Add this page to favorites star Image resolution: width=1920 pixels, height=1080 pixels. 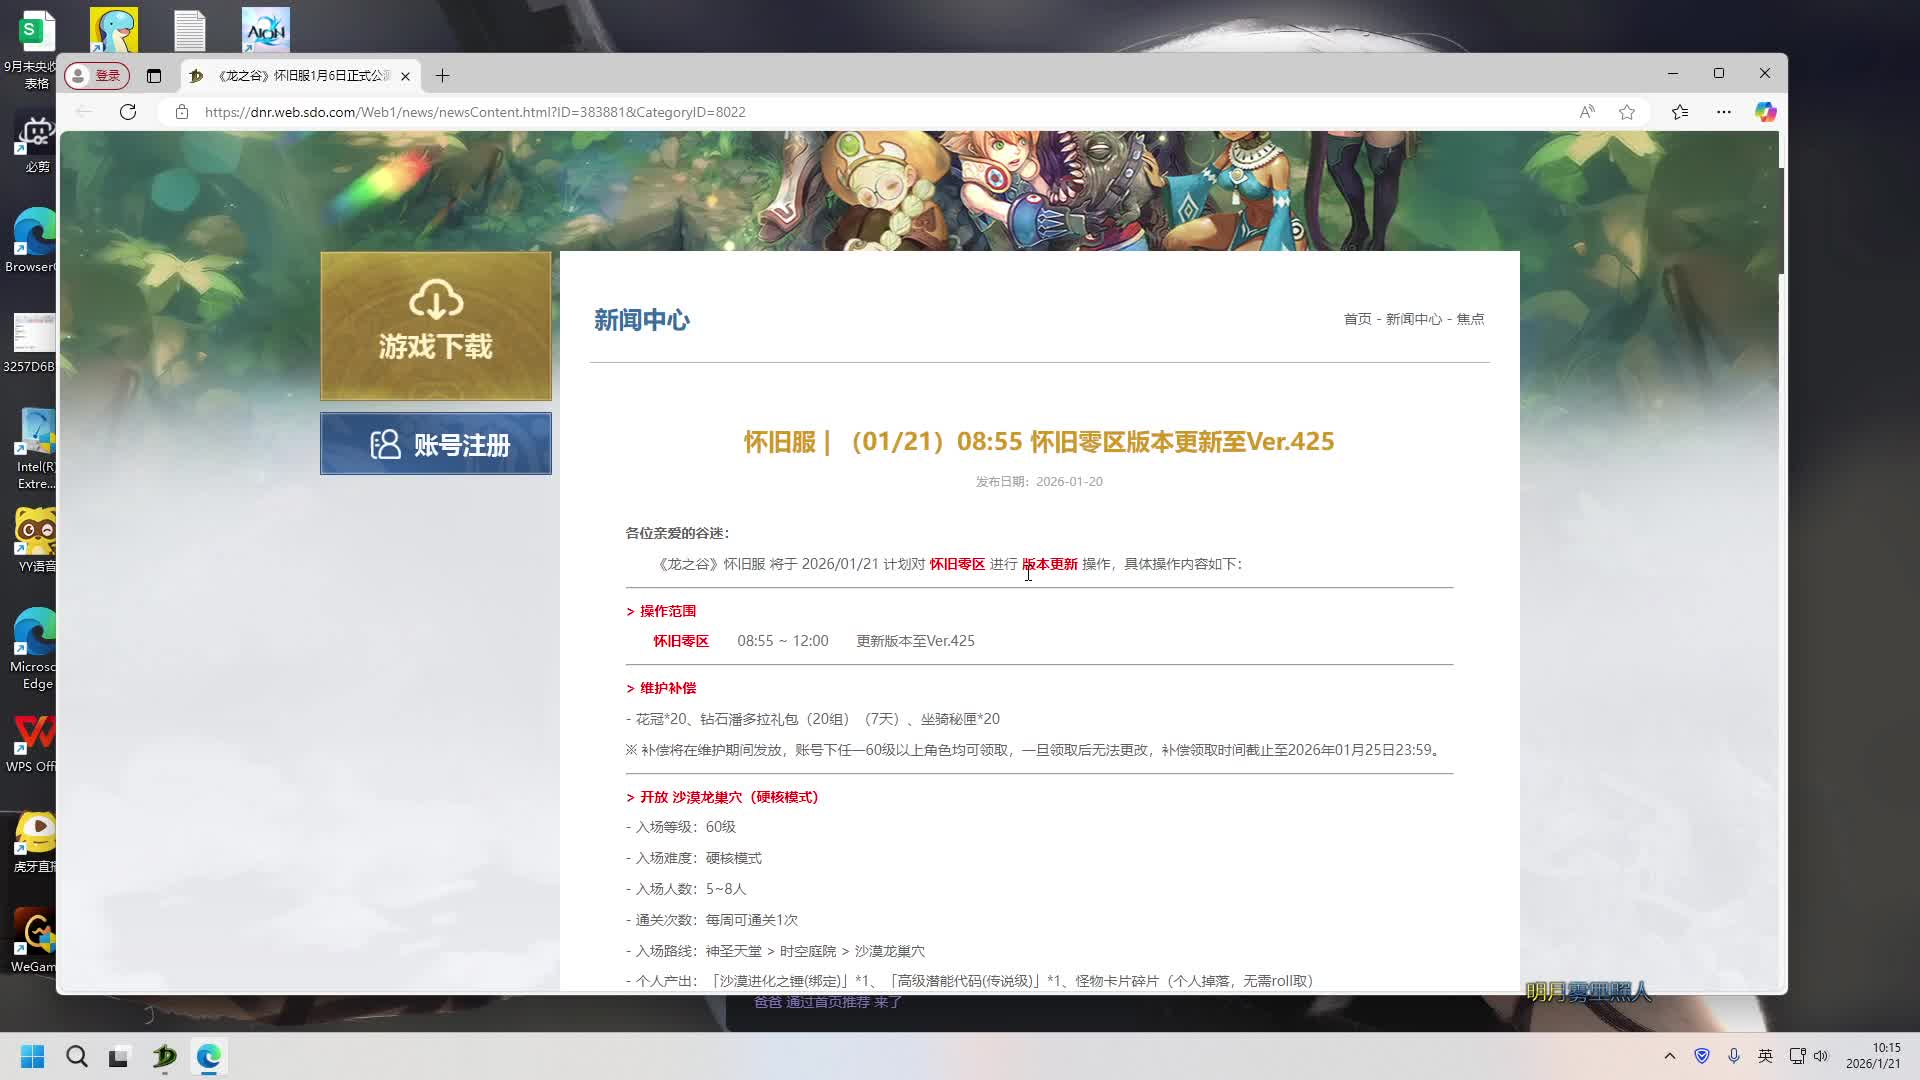click(x=1627, y=112)
